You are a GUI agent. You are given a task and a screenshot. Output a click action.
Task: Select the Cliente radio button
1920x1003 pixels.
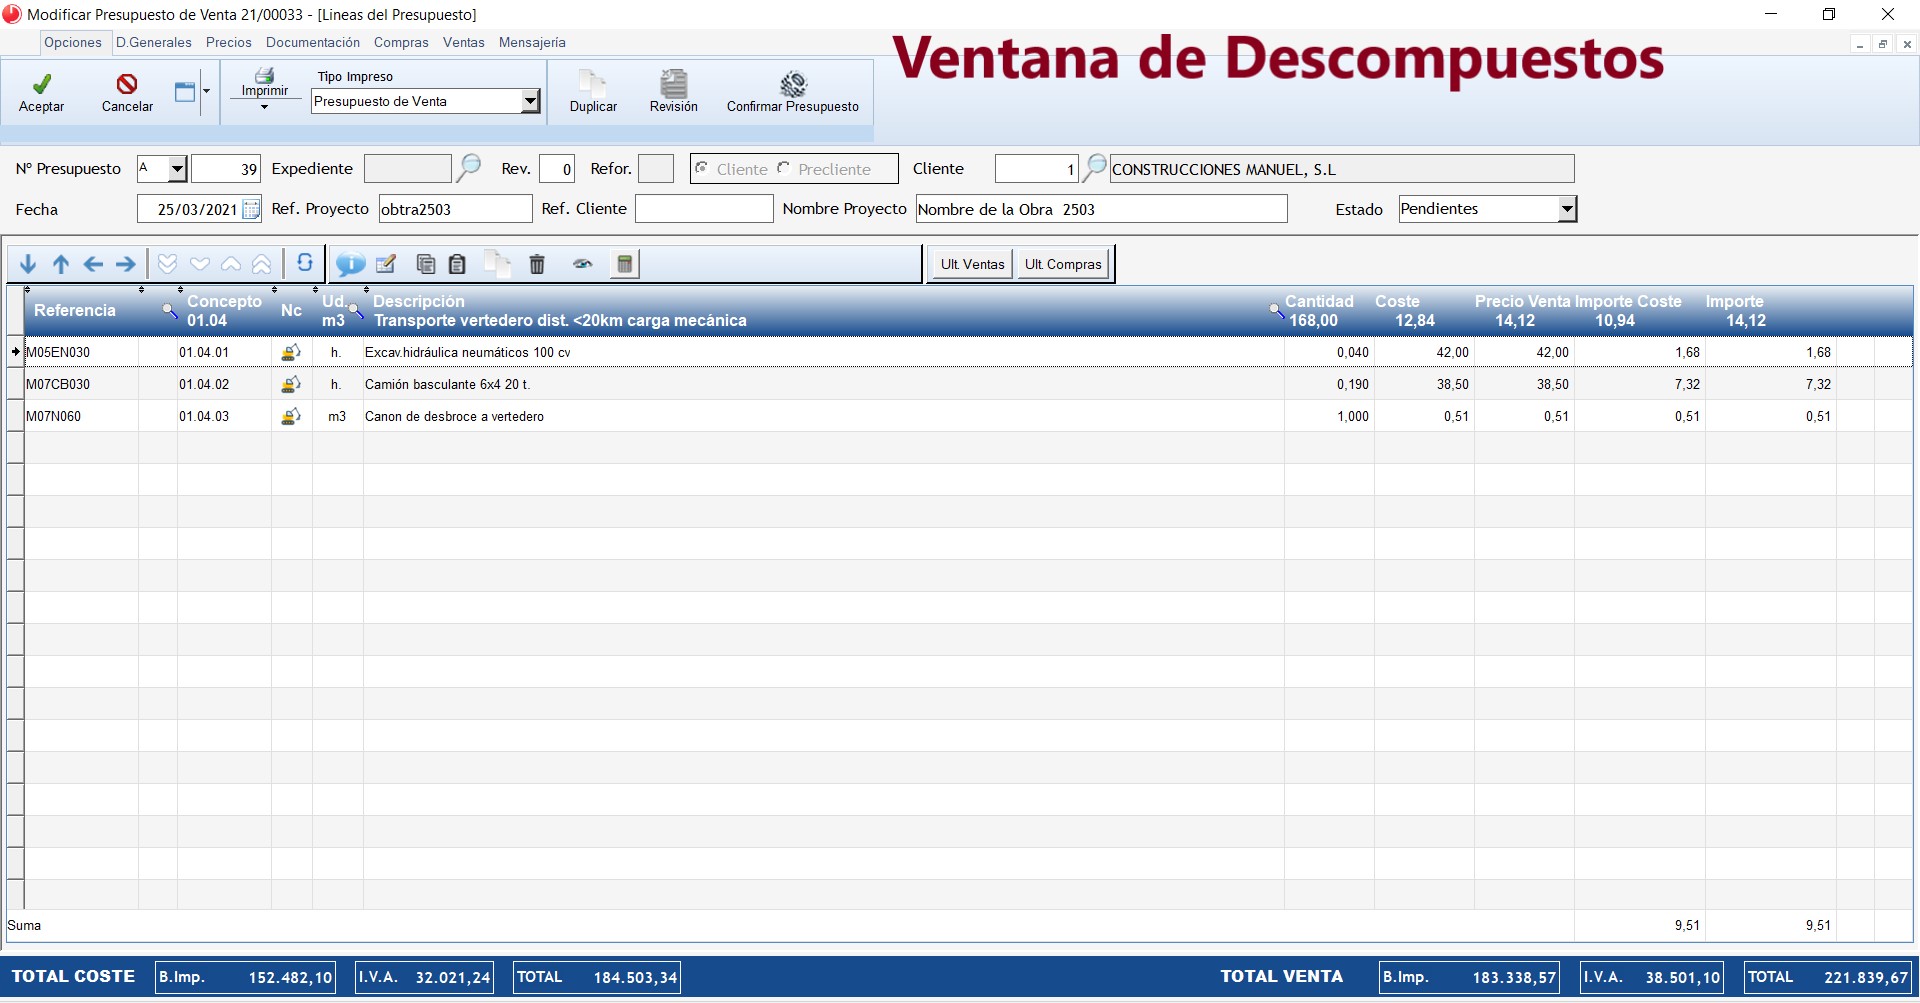coord(702,168)
